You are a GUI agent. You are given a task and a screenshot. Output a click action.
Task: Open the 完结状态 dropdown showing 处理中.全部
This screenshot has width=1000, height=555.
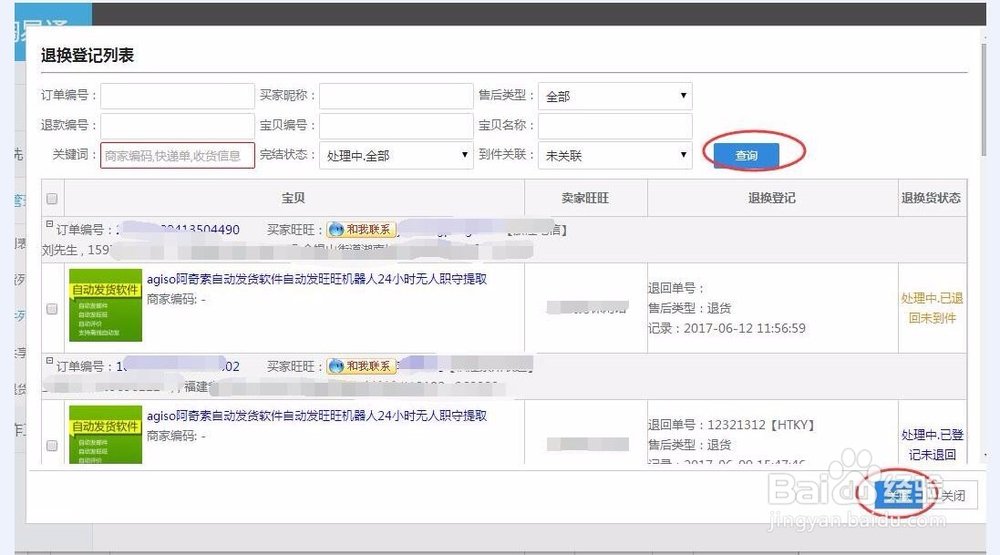(x=396, y=155)
